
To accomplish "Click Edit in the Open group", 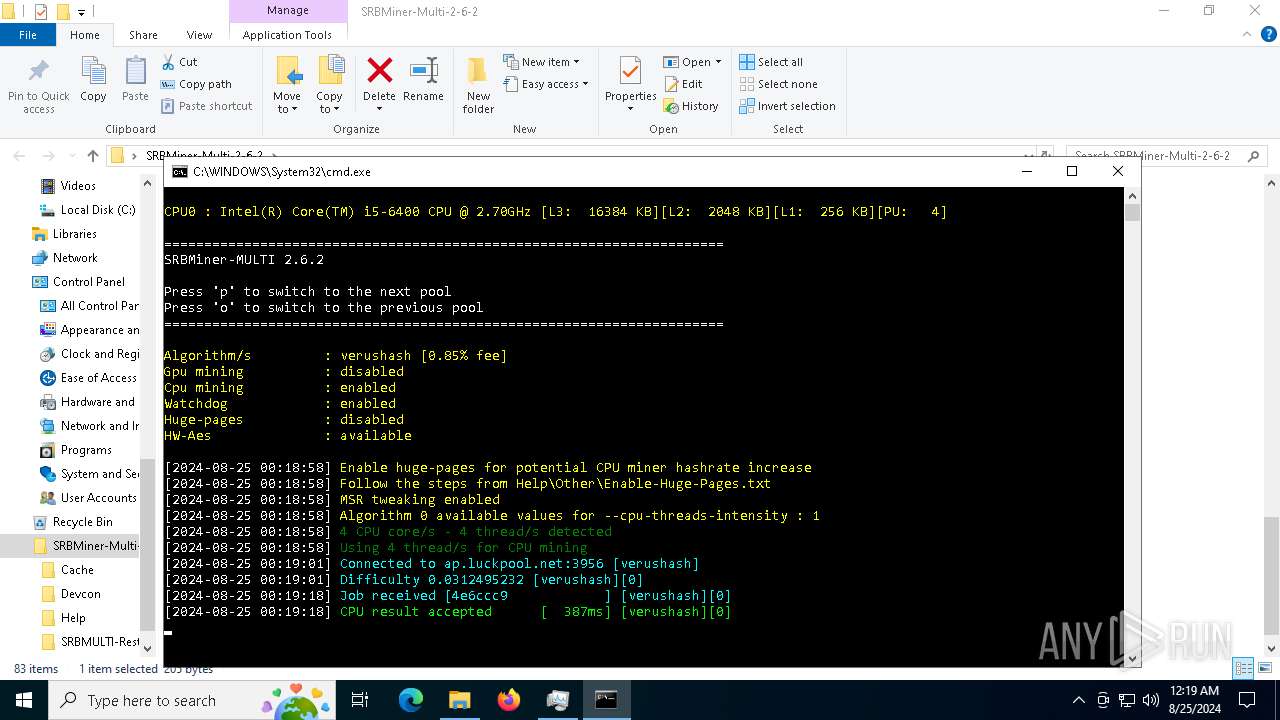I will pos(683,84).
